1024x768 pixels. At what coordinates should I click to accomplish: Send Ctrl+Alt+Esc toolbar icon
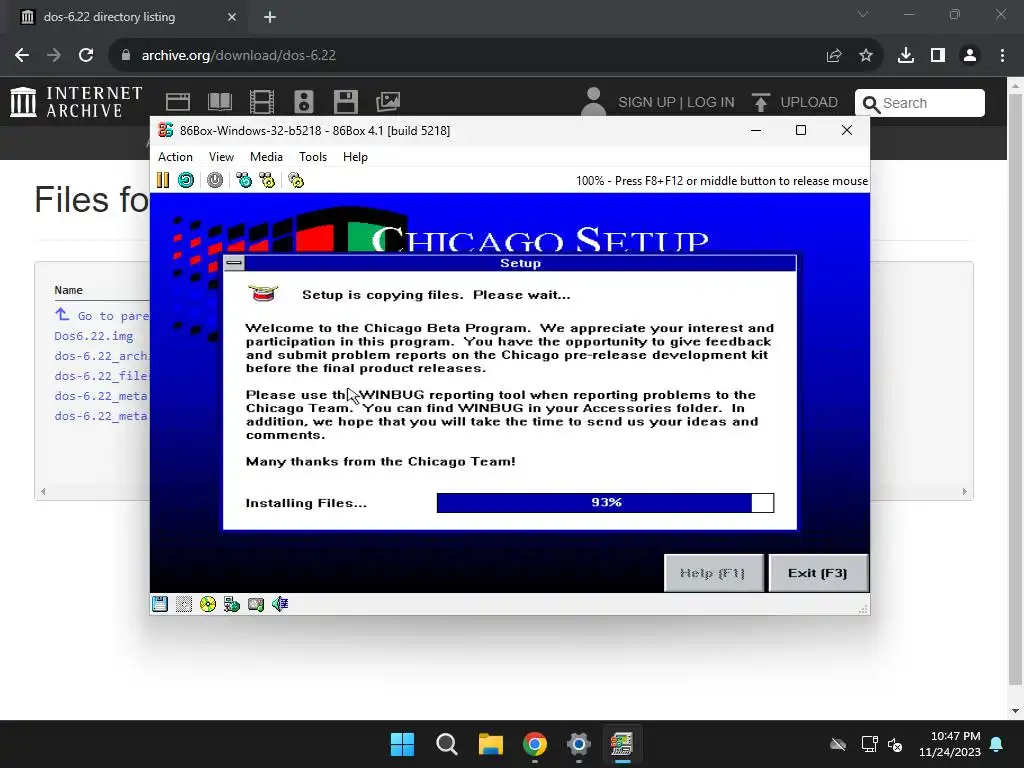(267, 180)
